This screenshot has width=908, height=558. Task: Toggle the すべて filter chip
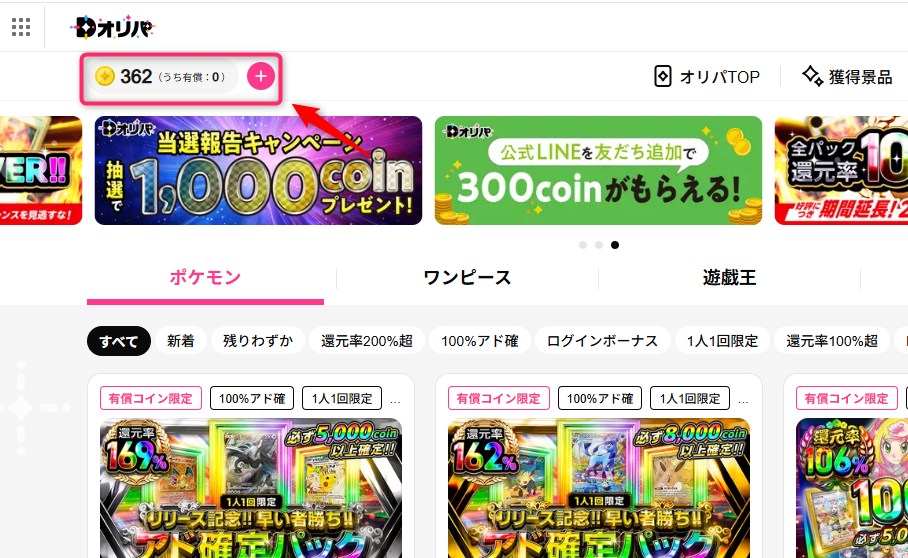(119, 341)
